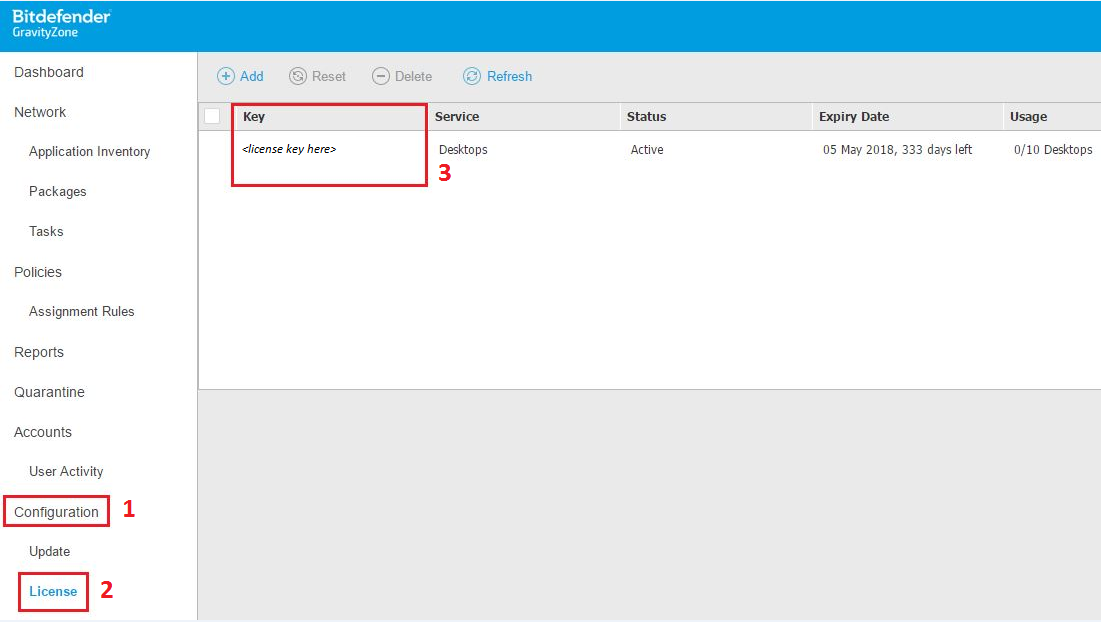Screen dimensions: 1101x622
Task: Open the Policies section
Action: 38,272
